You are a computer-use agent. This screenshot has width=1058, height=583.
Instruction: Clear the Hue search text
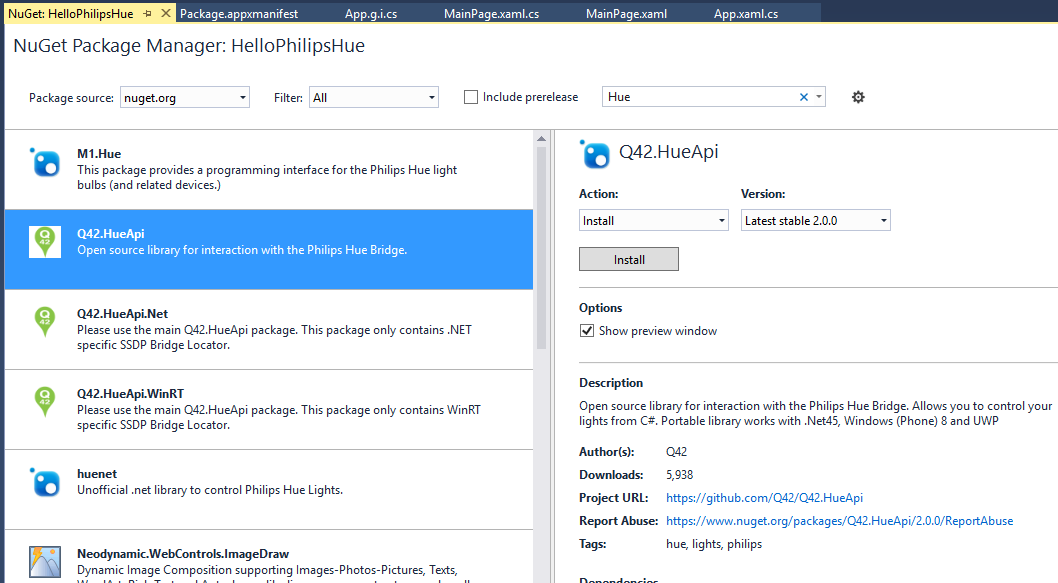(x=804, y=97)
